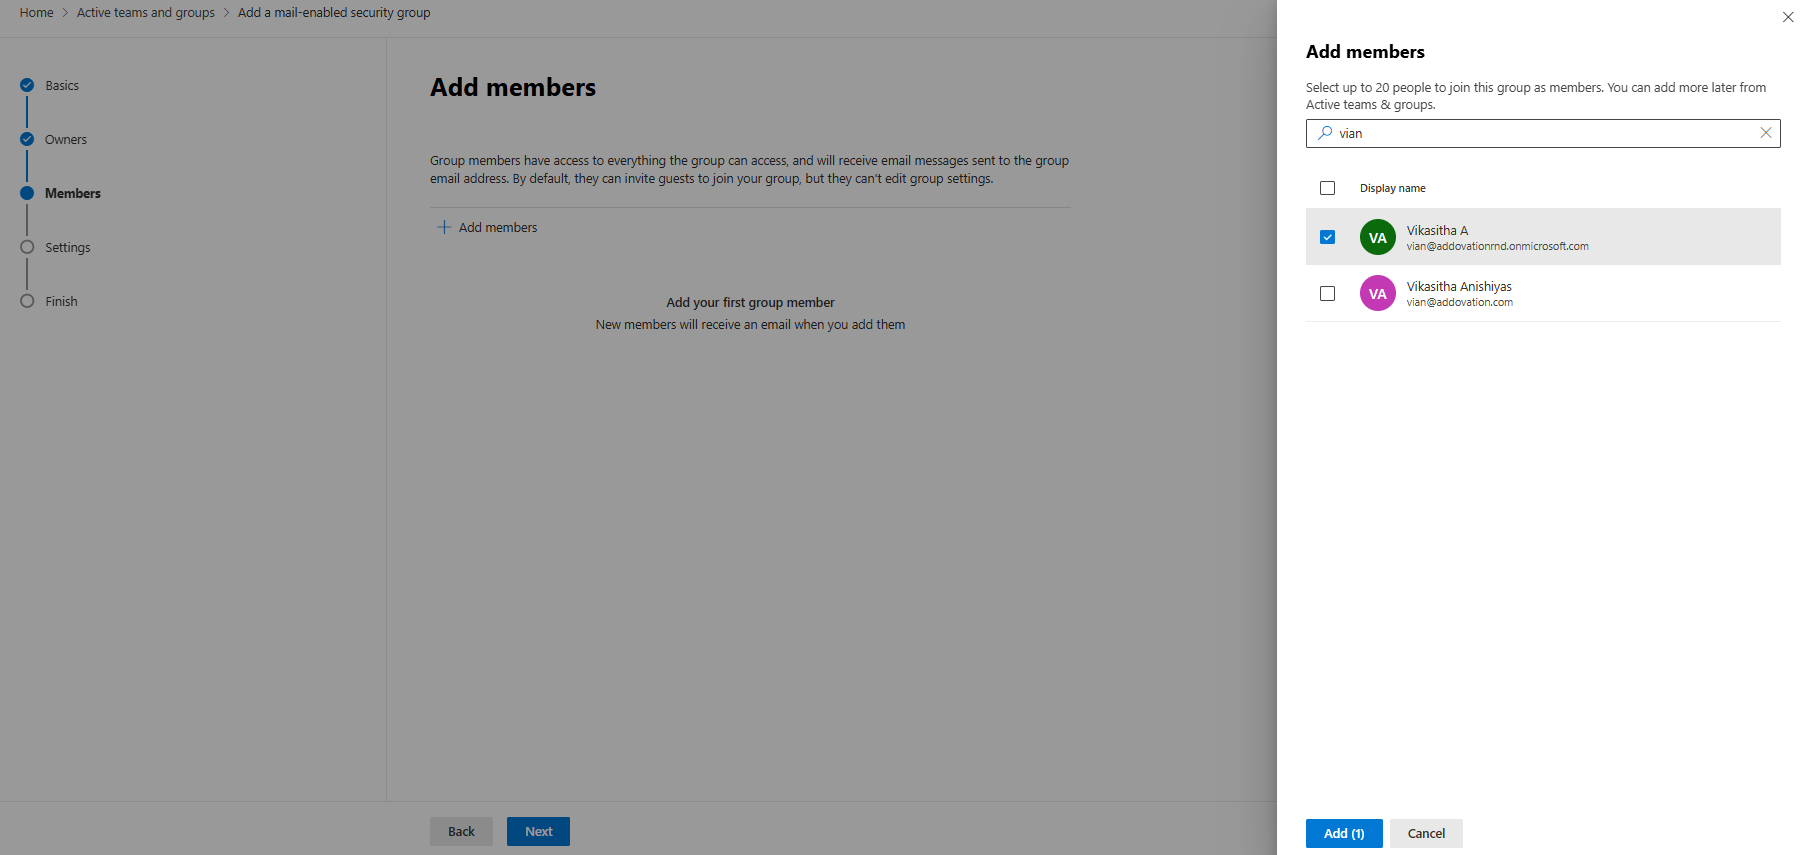The image size is (1805, 855).
Task: Open the Active teams and groups breadcrumb
Action: (146, 13)
